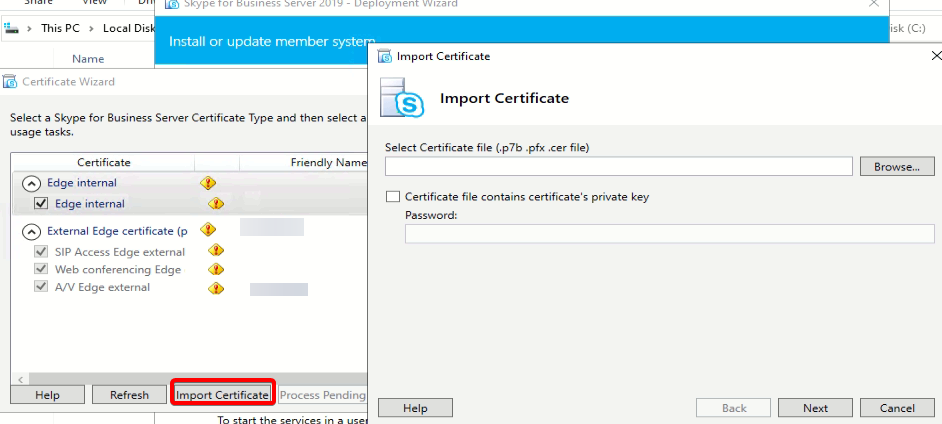Click warning icon on A/V Edge external row
942x424 pixels.
(x=216, y=288)
